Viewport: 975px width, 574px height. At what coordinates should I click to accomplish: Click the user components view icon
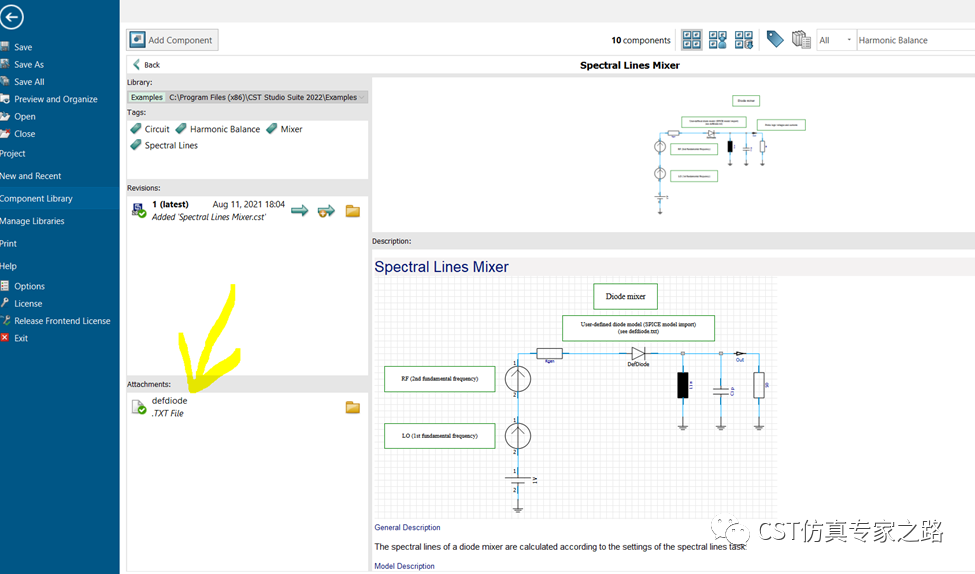(x=718, y=40)
